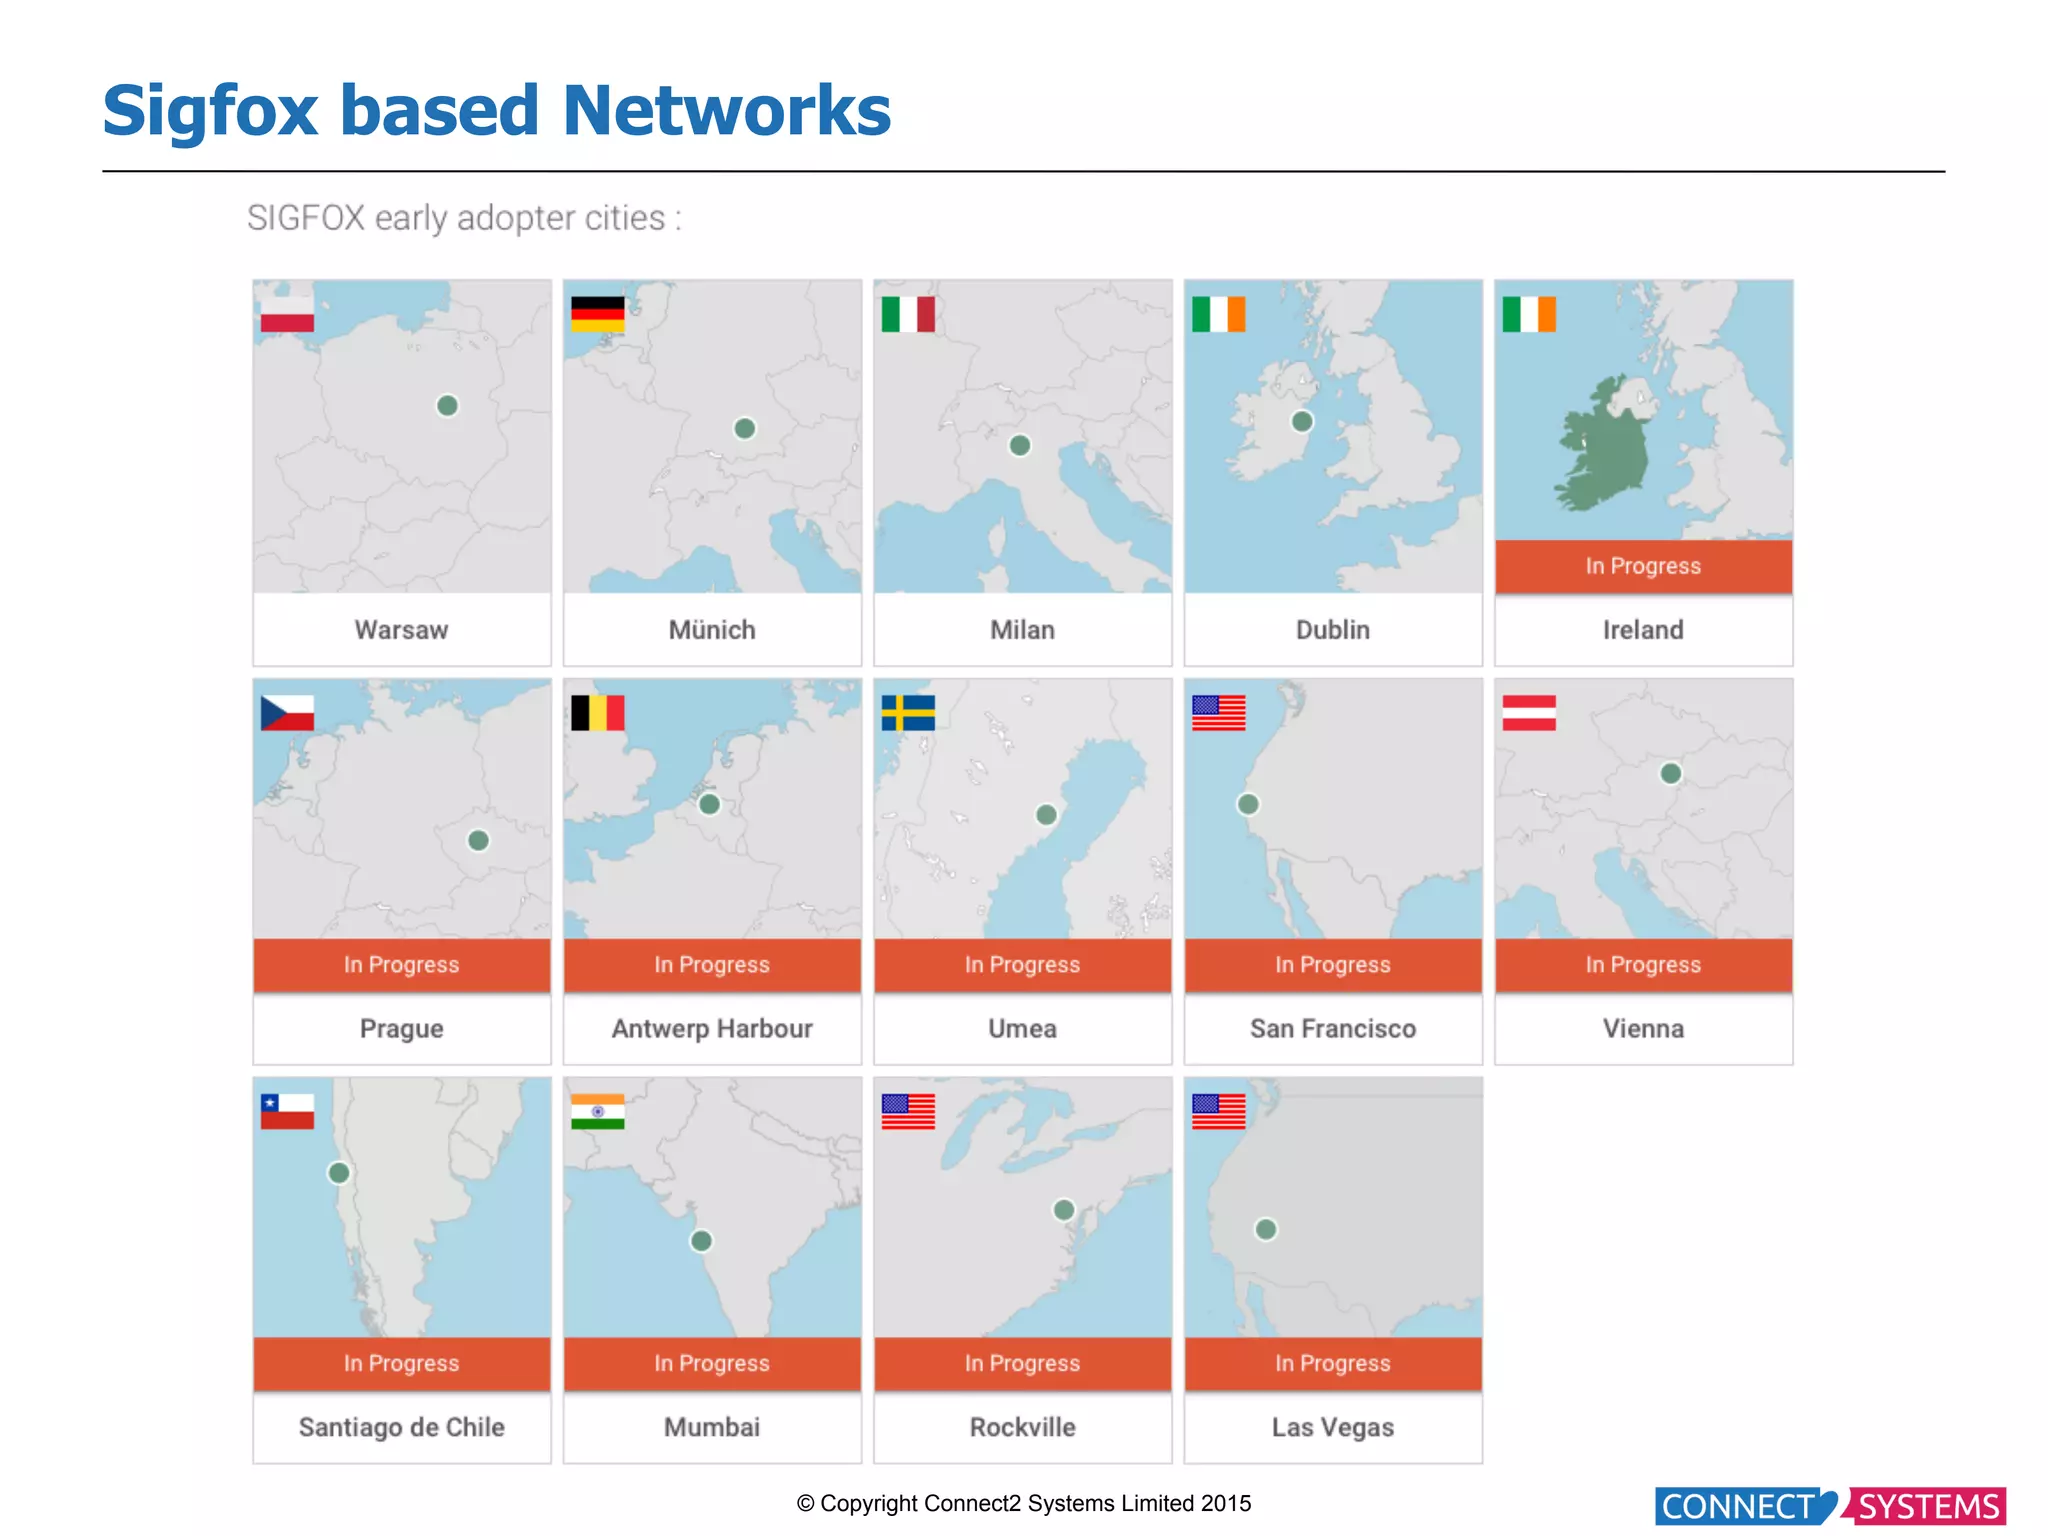The image size is (2048, 1536).
Task: Click the green location dot on Umea map
Action: pos(1047,815)
